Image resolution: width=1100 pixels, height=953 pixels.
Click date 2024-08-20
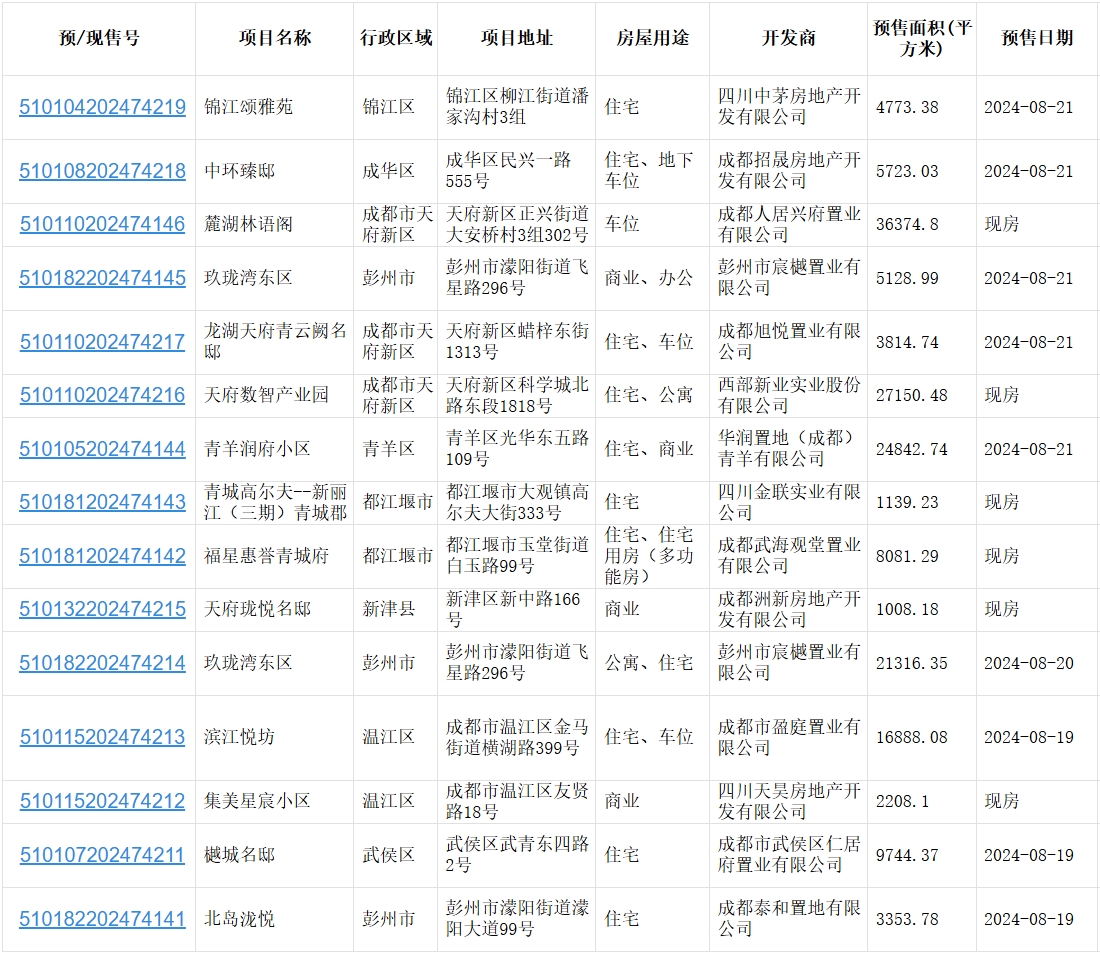[x=1028, y=663]
